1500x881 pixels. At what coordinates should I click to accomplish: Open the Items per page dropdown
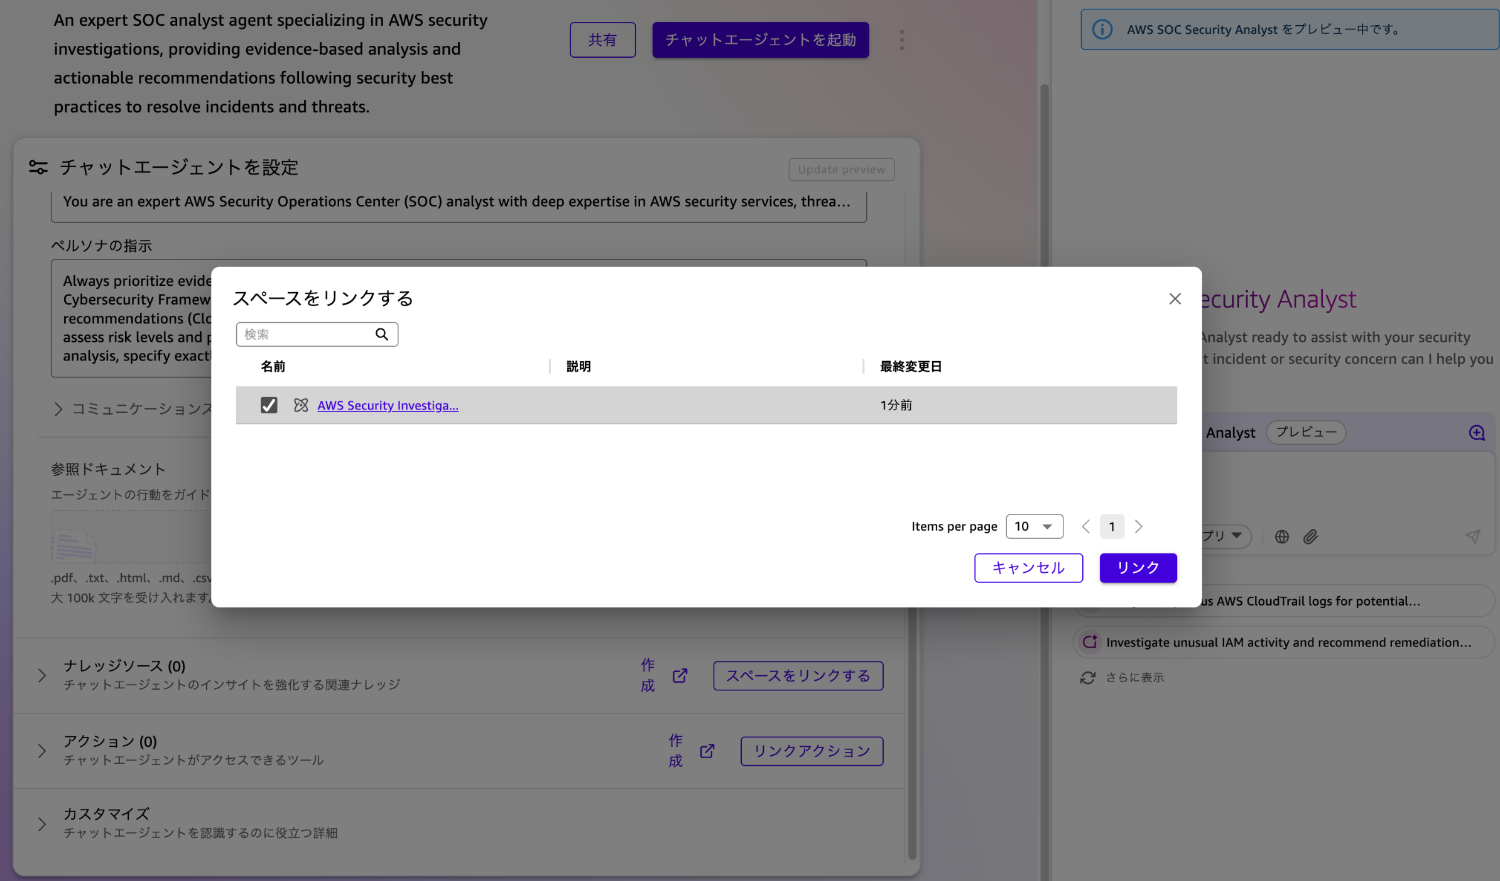coord(1034,526)
